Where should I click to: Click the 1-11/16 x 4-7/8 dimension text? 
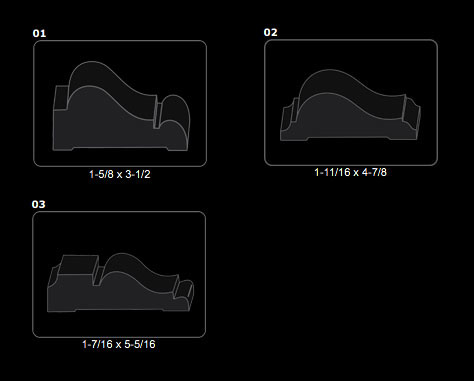coord(350,172)
